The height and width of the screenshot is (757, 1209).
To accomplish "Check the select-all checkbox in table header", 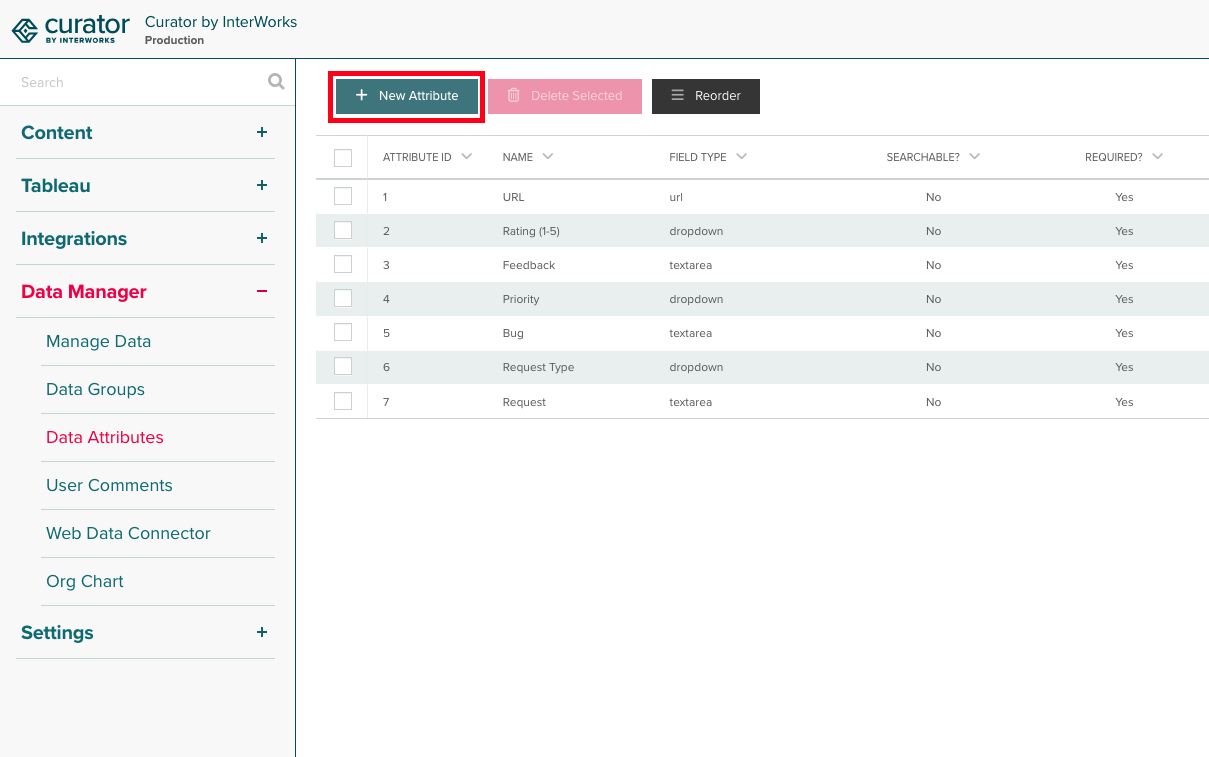I will tap(343, 157).
